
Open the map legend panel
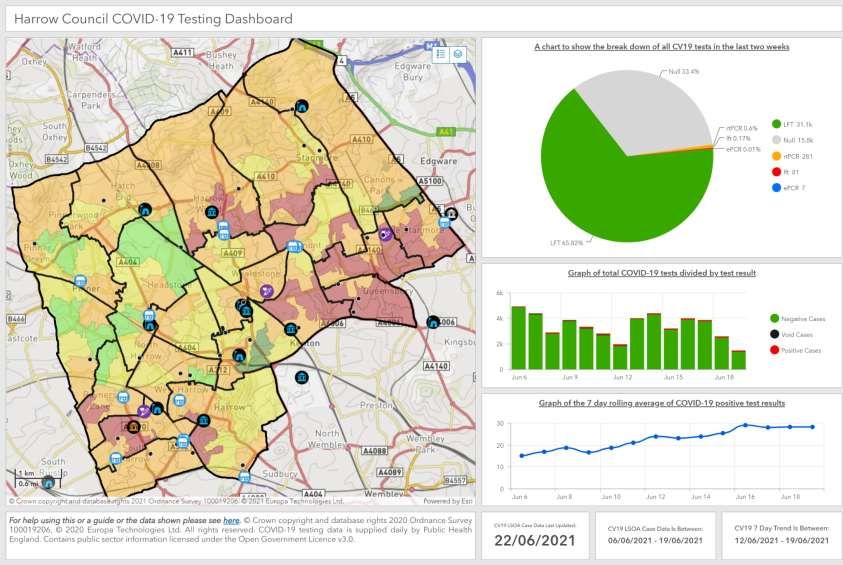441,54
